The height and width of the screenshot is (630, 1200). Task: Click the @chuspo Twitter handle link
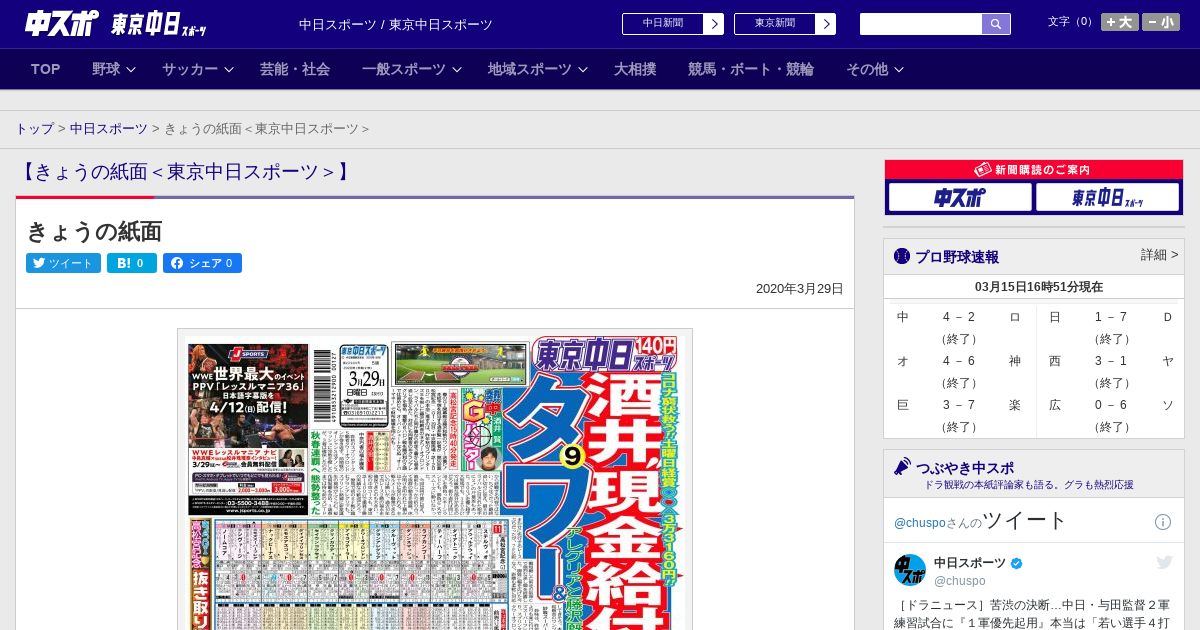[919, 523]
